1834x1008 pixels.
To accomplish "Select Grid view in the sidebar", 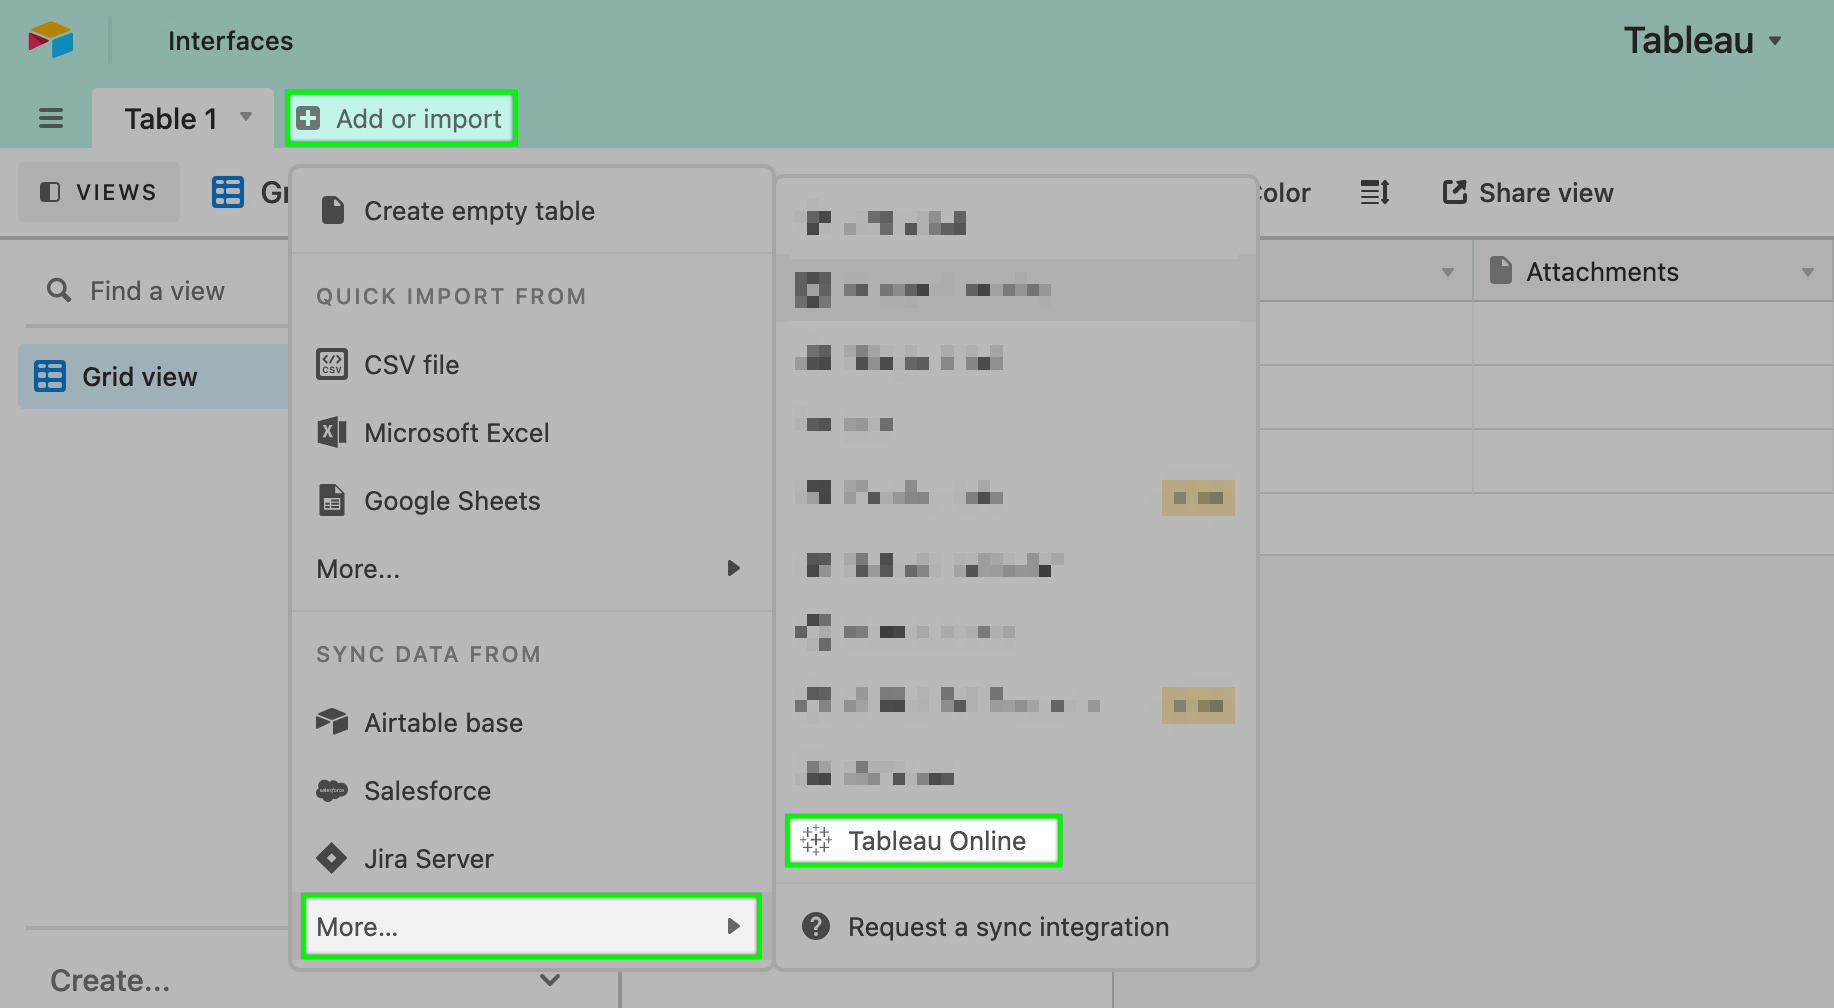I will pos(154,376).
